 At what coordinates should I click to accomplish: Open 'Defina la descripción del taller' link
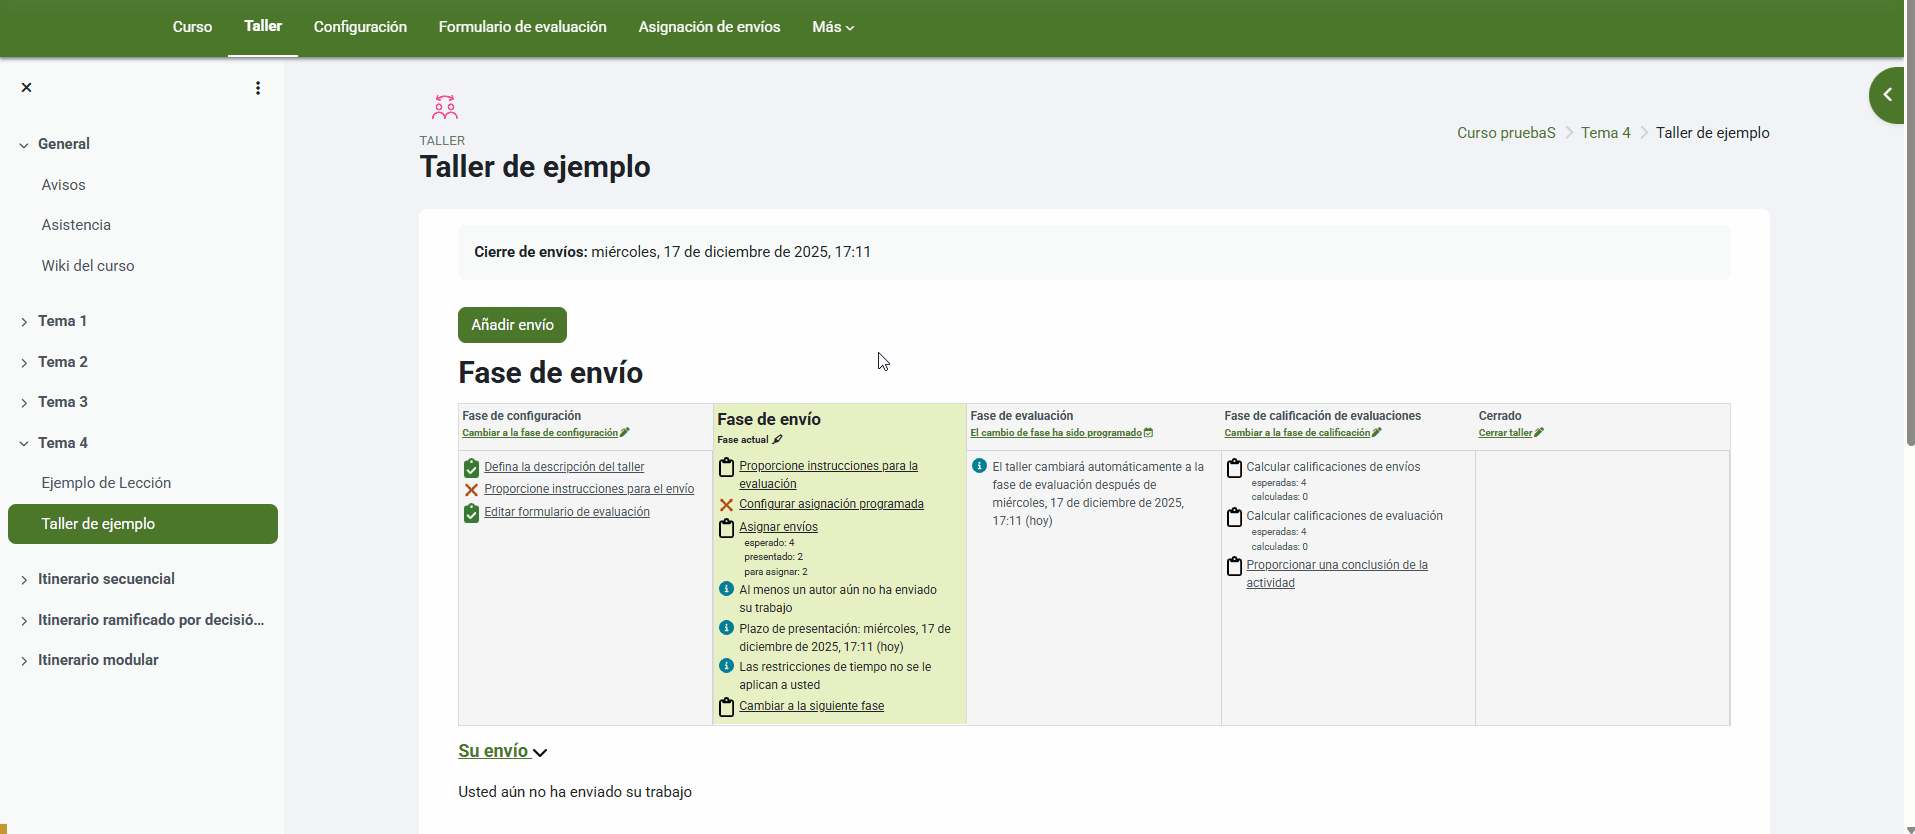564,467
